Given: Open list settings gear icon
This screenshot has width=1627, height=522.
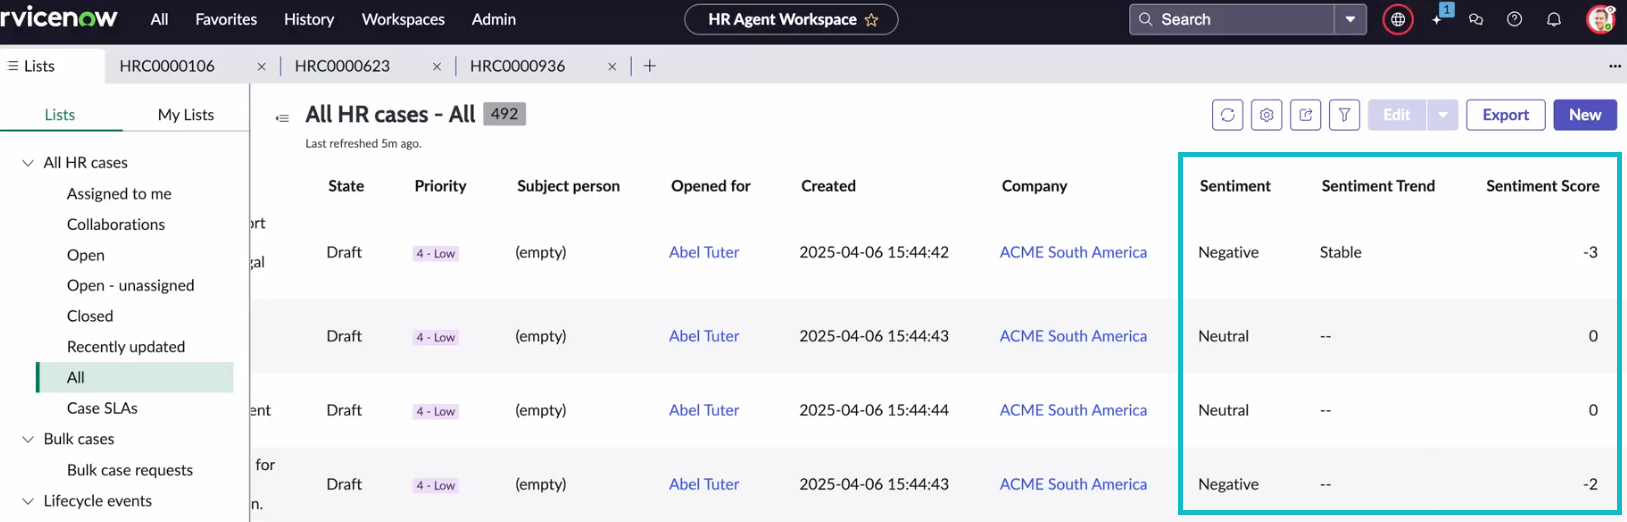Looking at the screenshot, I should tap(1266, 115).
